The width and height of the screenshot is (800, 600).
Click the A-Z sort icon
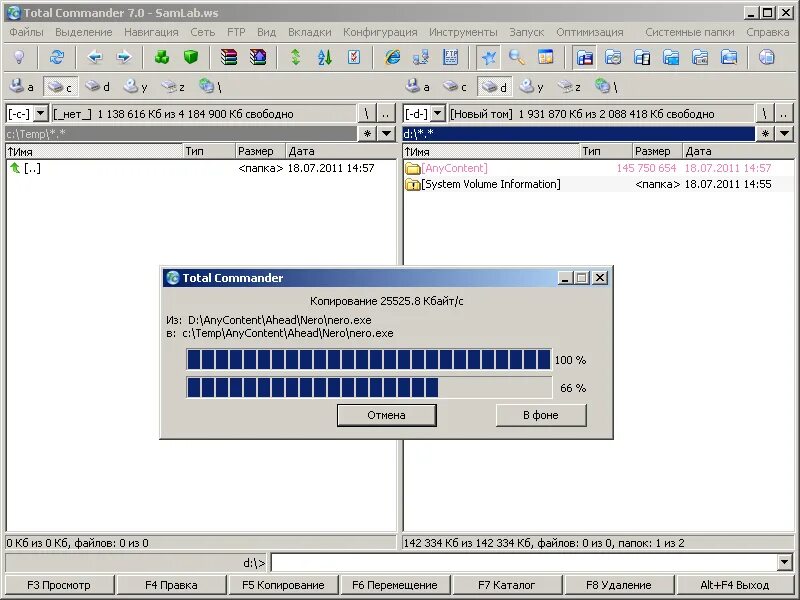324,57
